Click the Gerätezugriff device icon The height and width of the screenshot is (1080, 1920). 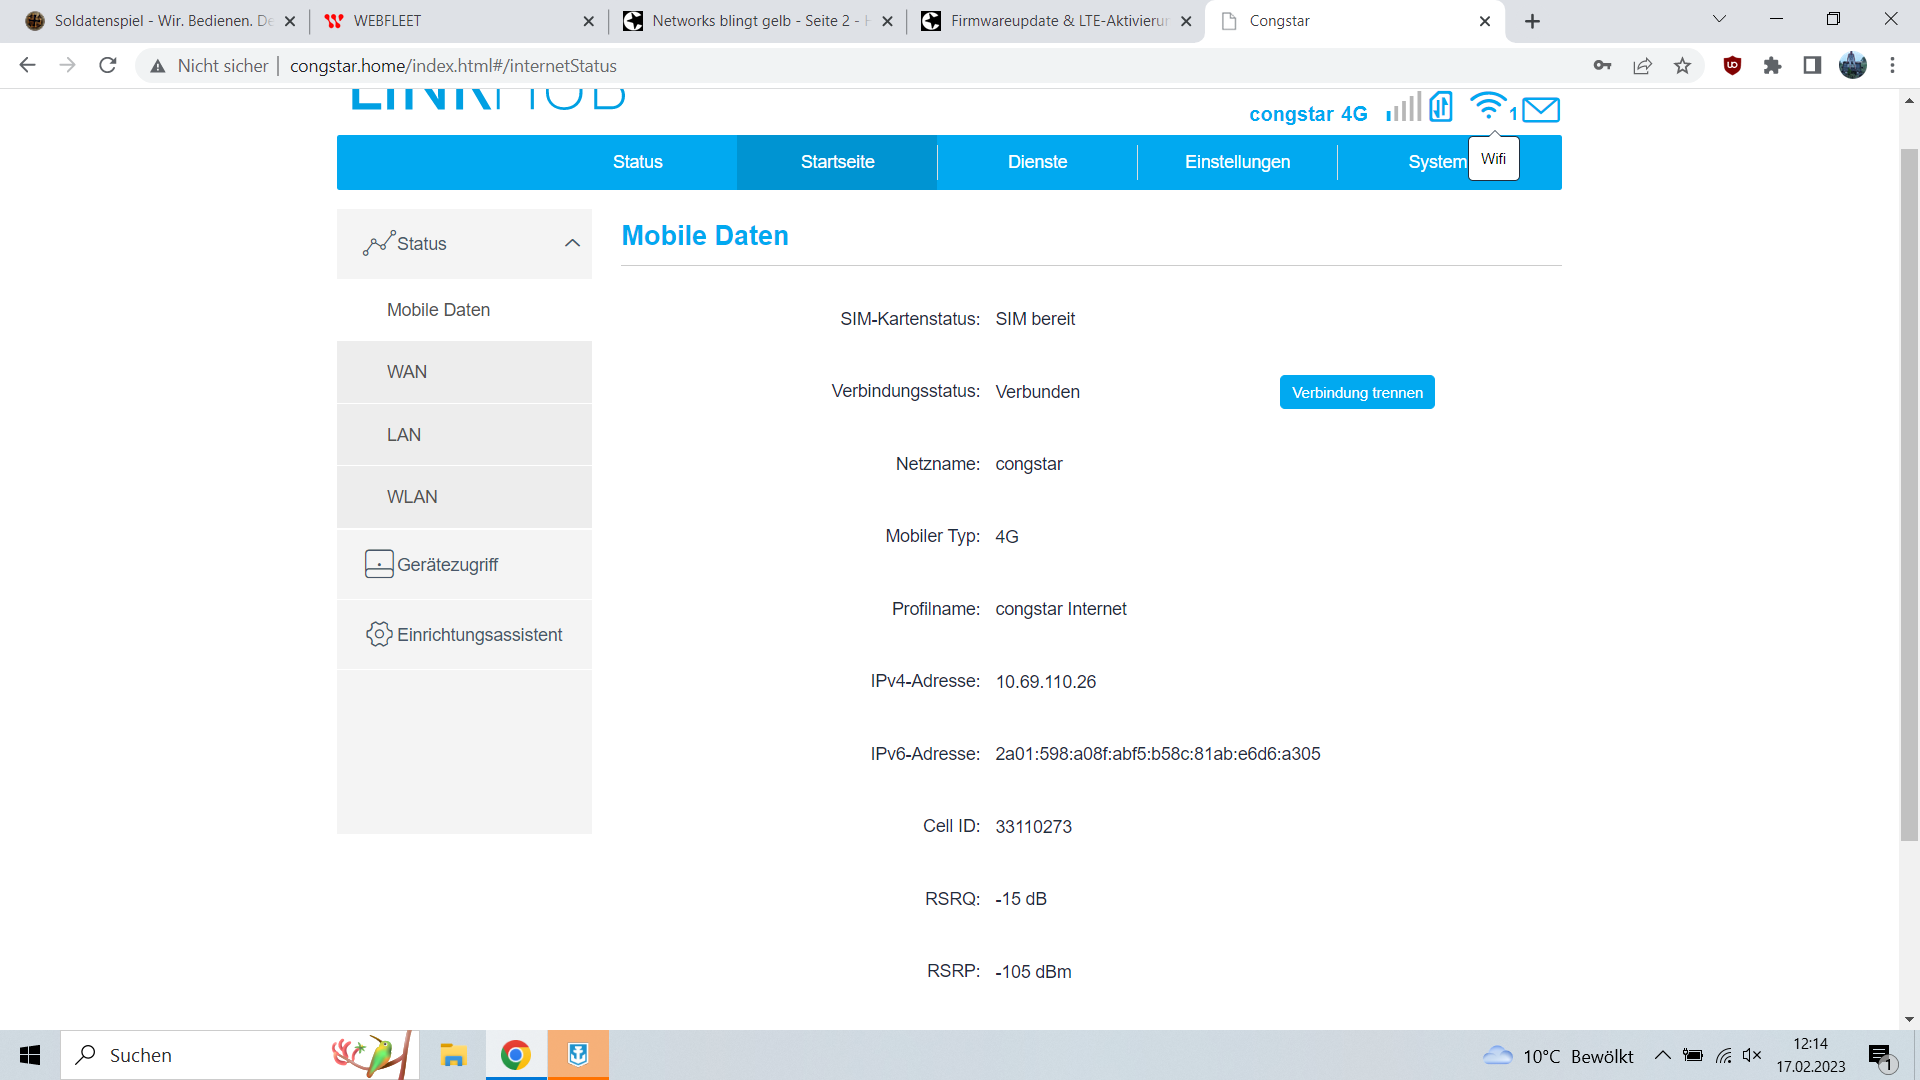click(x=379, y=564)
